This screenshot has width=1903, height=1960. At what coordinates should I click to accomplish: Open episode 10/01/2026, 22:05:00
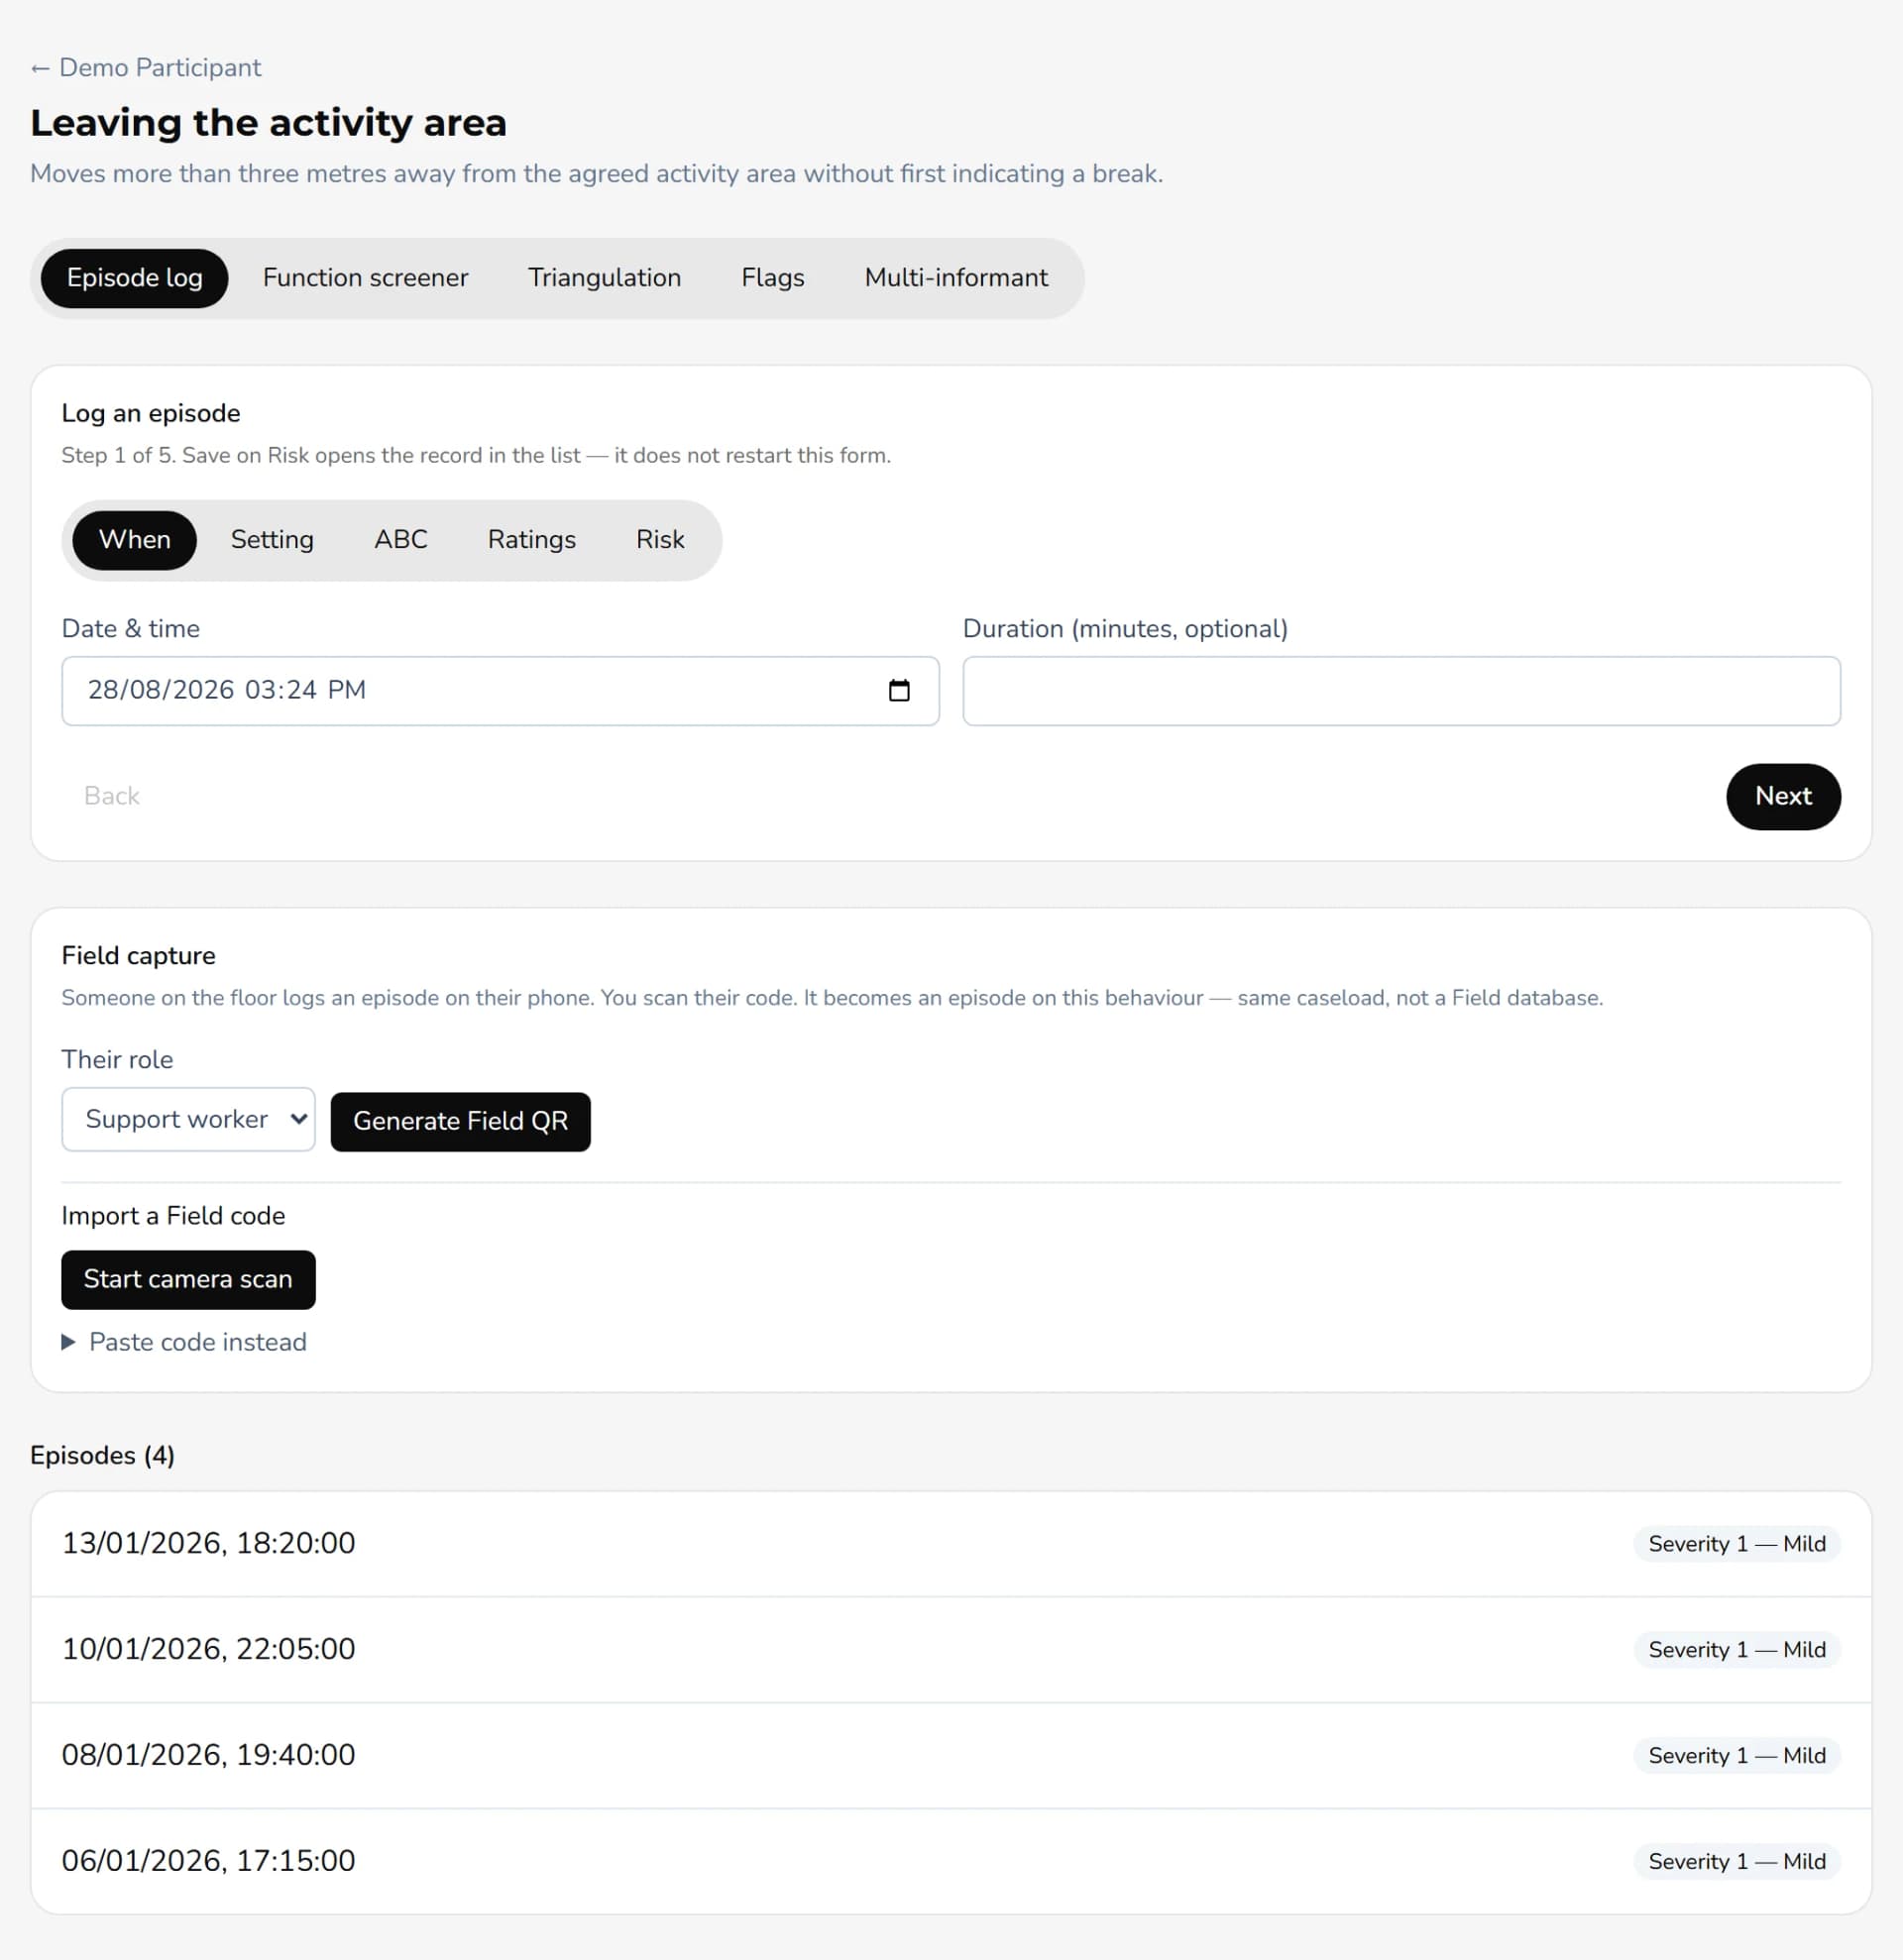coord(951,1650)
